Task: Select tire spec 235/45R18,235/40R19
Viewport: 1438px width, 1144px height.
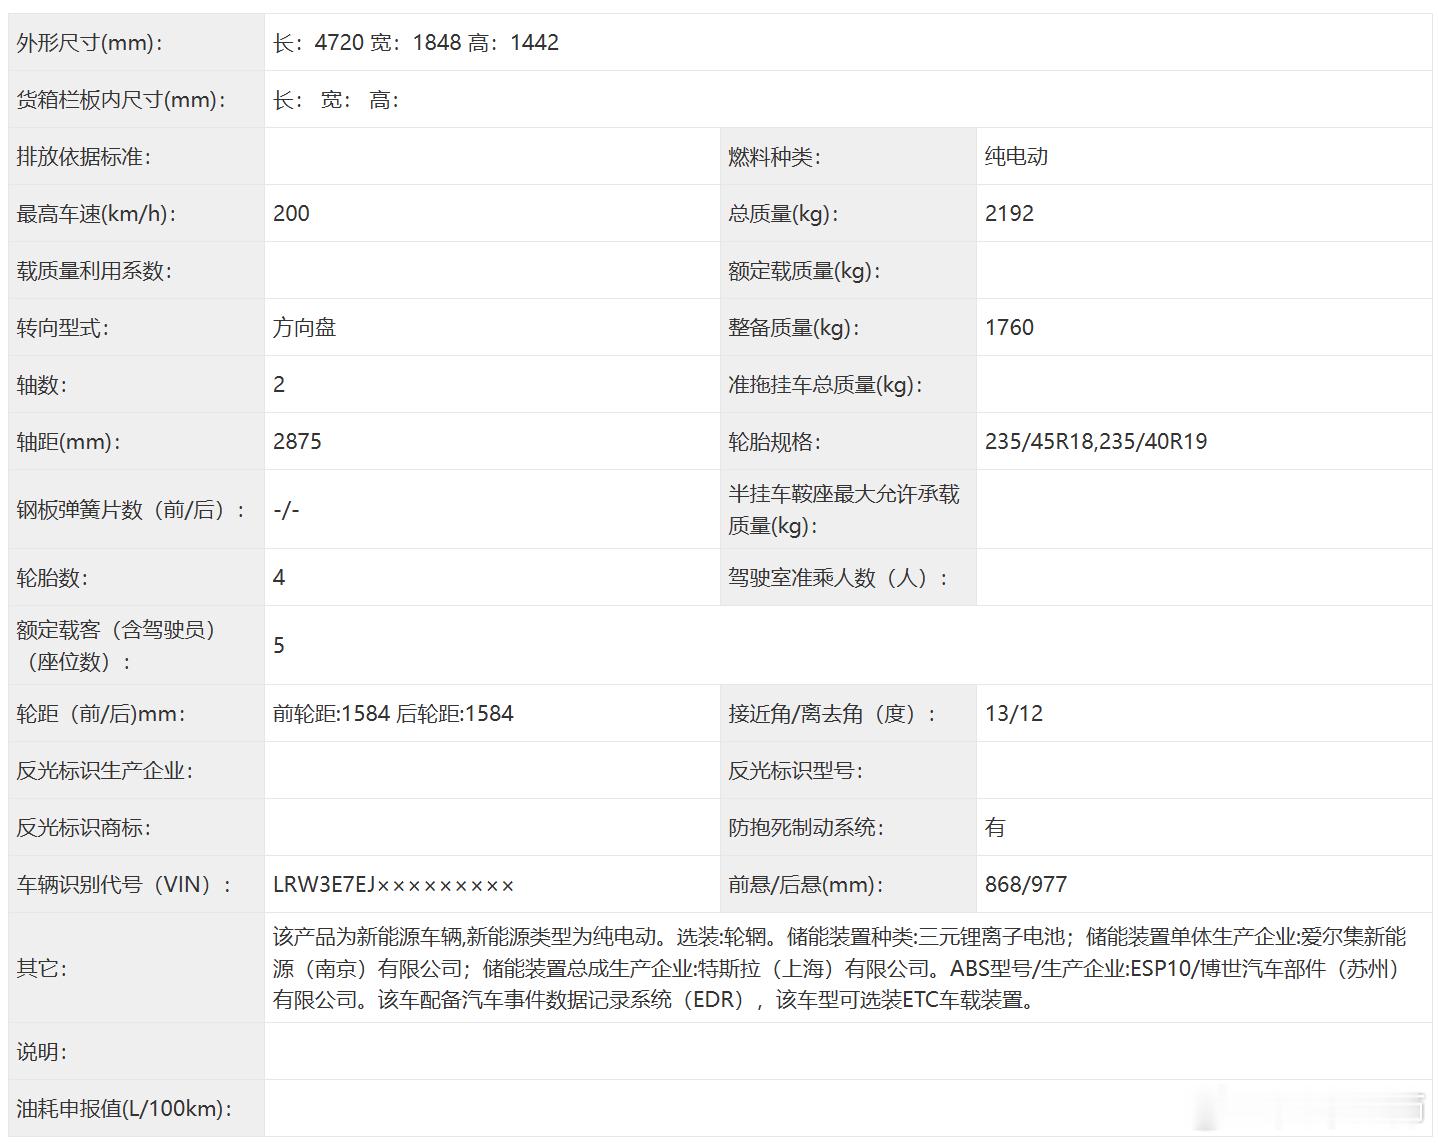Action: [x=1096, y=442]
